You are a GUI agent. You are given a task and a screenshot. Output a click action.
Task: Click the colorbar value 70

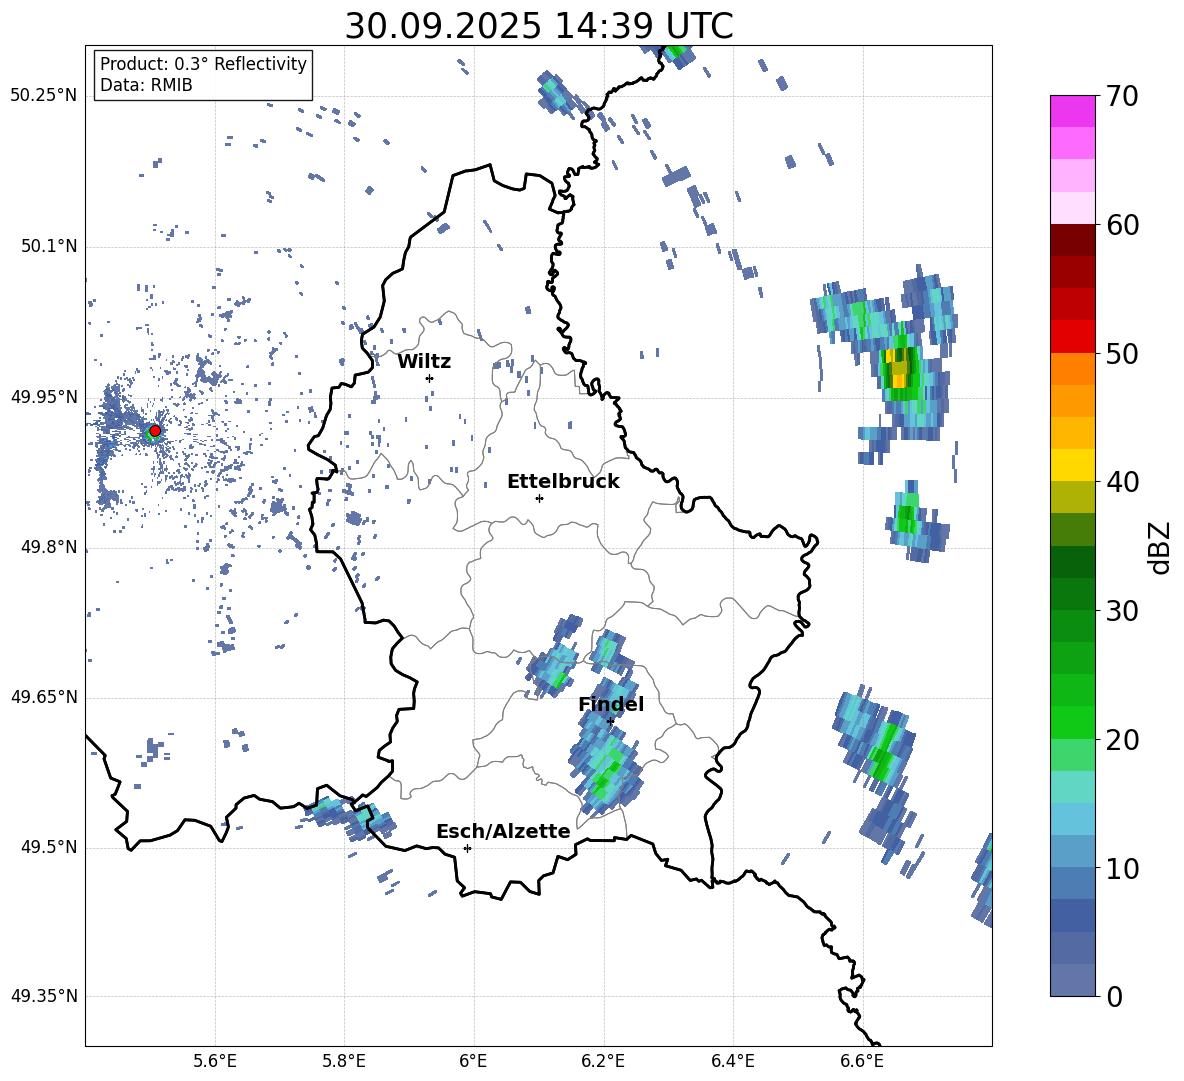(x=1123, y=97)
